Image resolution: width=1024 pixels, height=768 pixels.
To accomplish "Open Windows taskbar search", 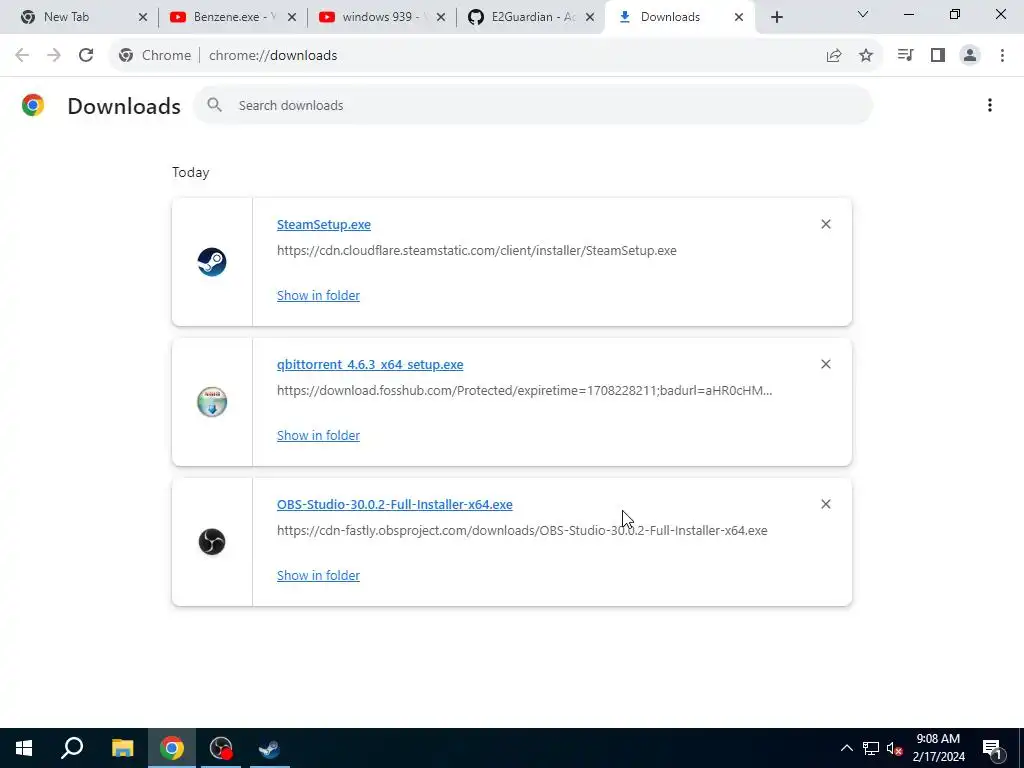I will [72, 748].
